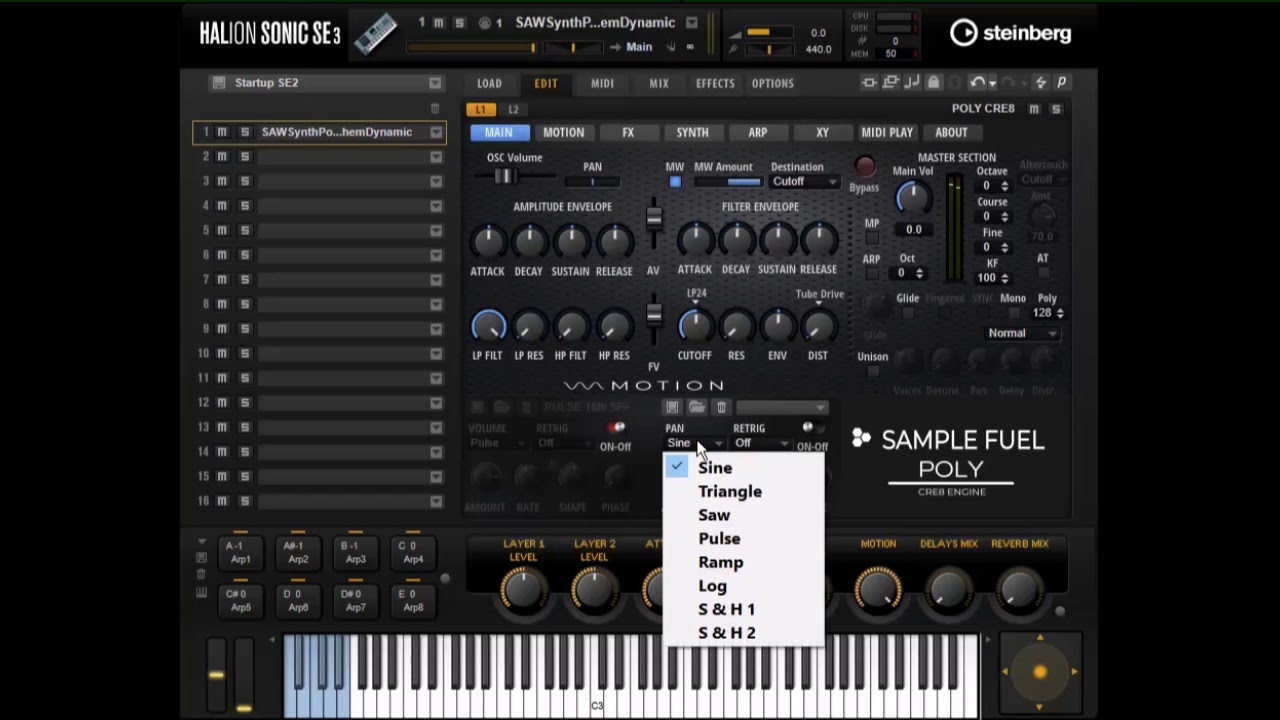Solo POLY CRE8 with s button
The width and height of the screenshot is (1280, 720).
pos(1056,109)
